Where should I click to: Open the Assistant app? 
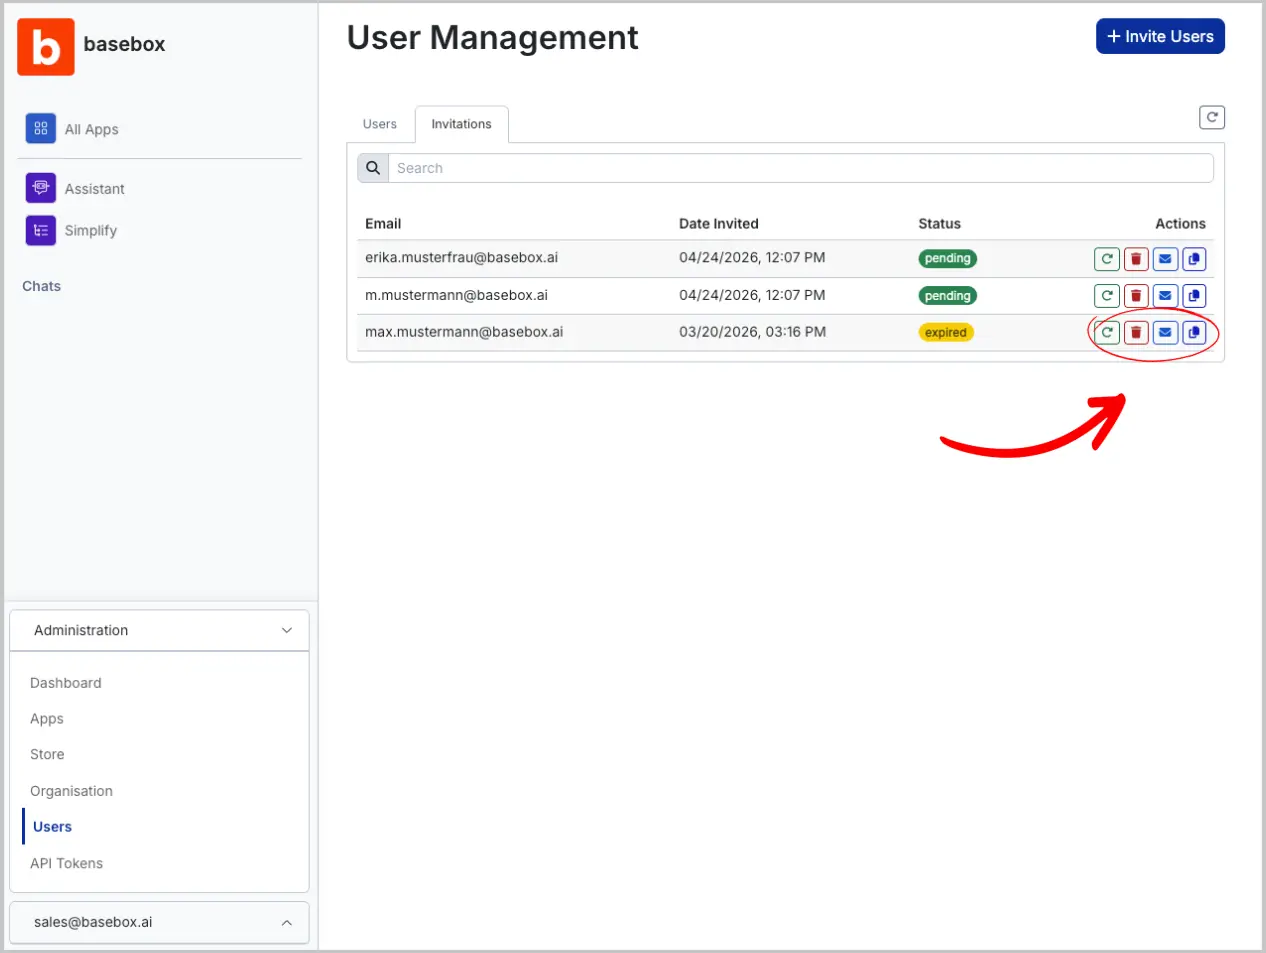click(94, 189)
